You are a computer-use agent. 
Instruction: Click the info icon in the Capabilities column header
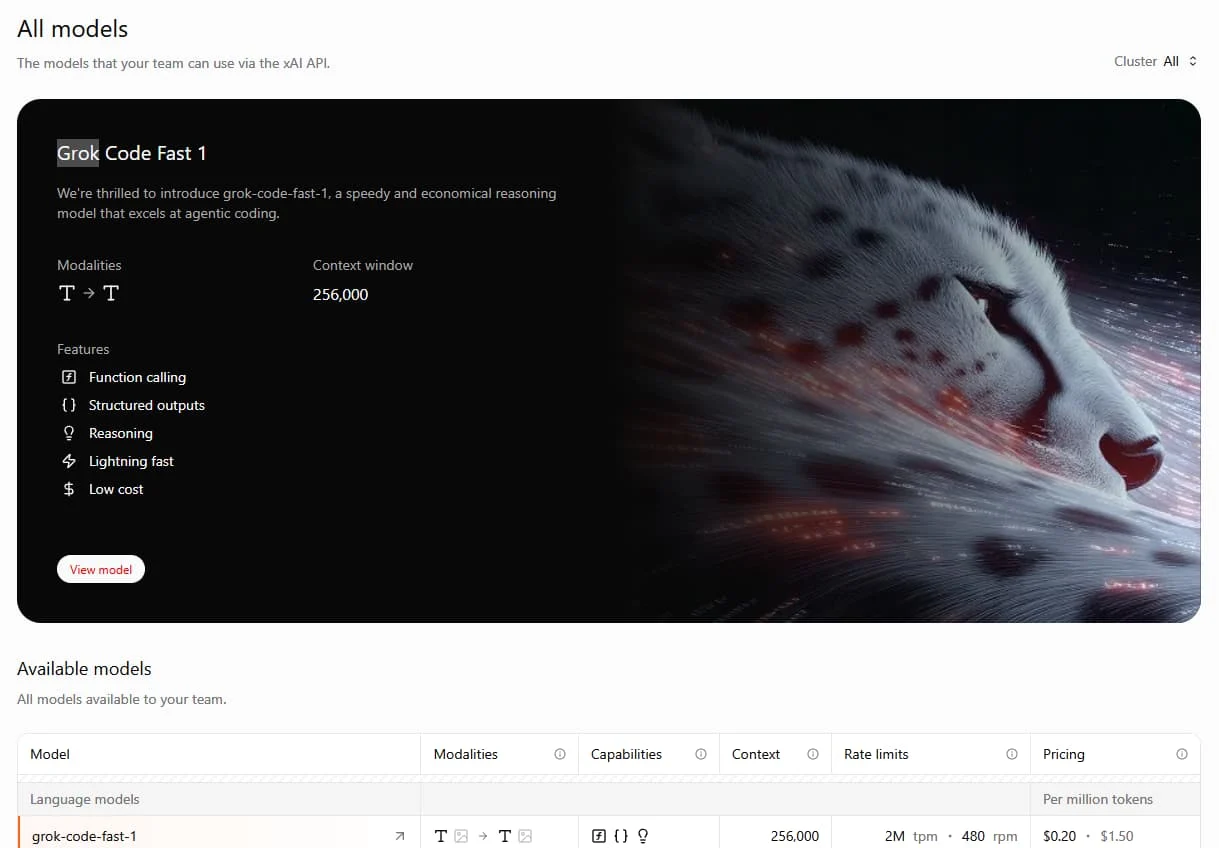point(701,754)
